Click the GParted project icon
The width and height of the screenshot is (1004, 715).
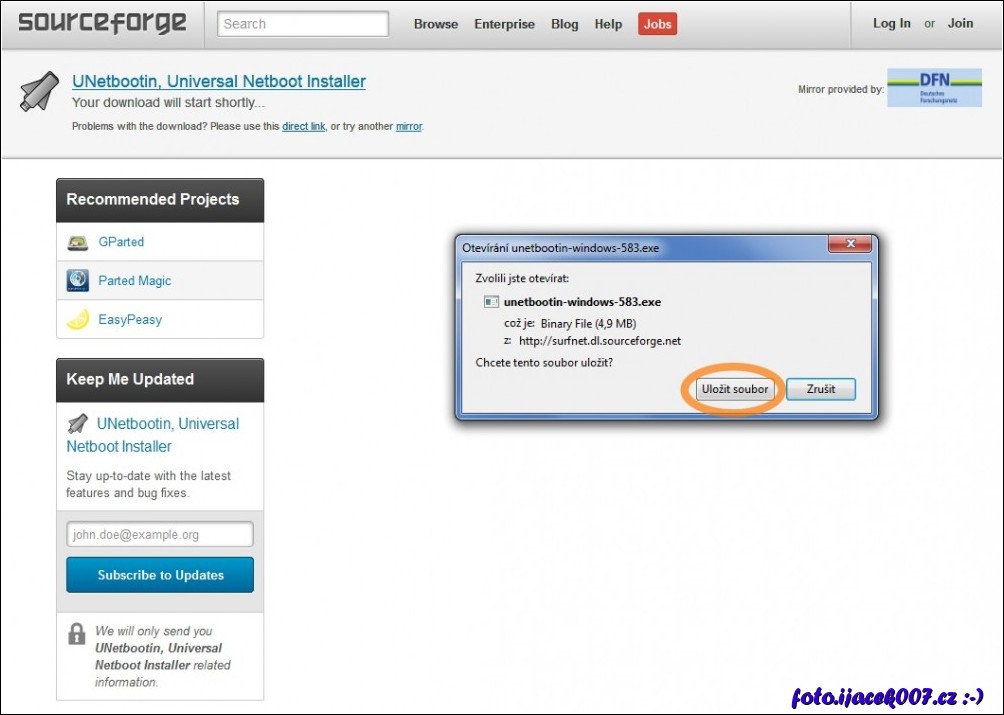pos(78,242)
